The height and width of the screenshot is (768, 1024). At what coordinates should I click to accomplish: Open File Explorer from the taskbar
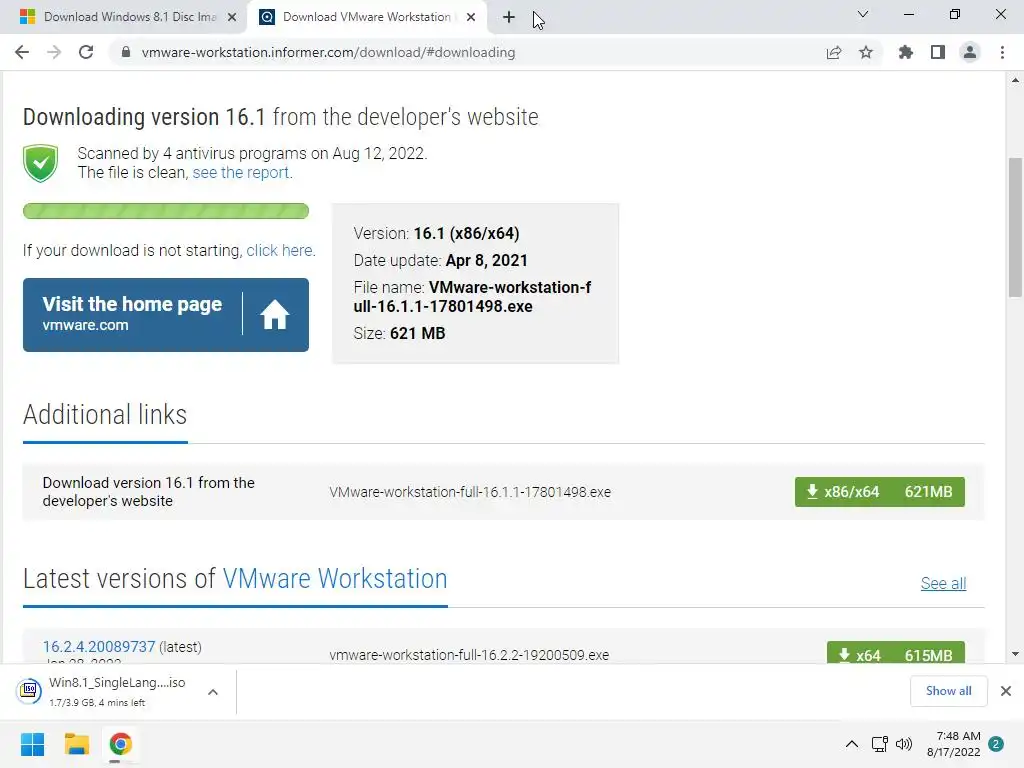point(76,744)
